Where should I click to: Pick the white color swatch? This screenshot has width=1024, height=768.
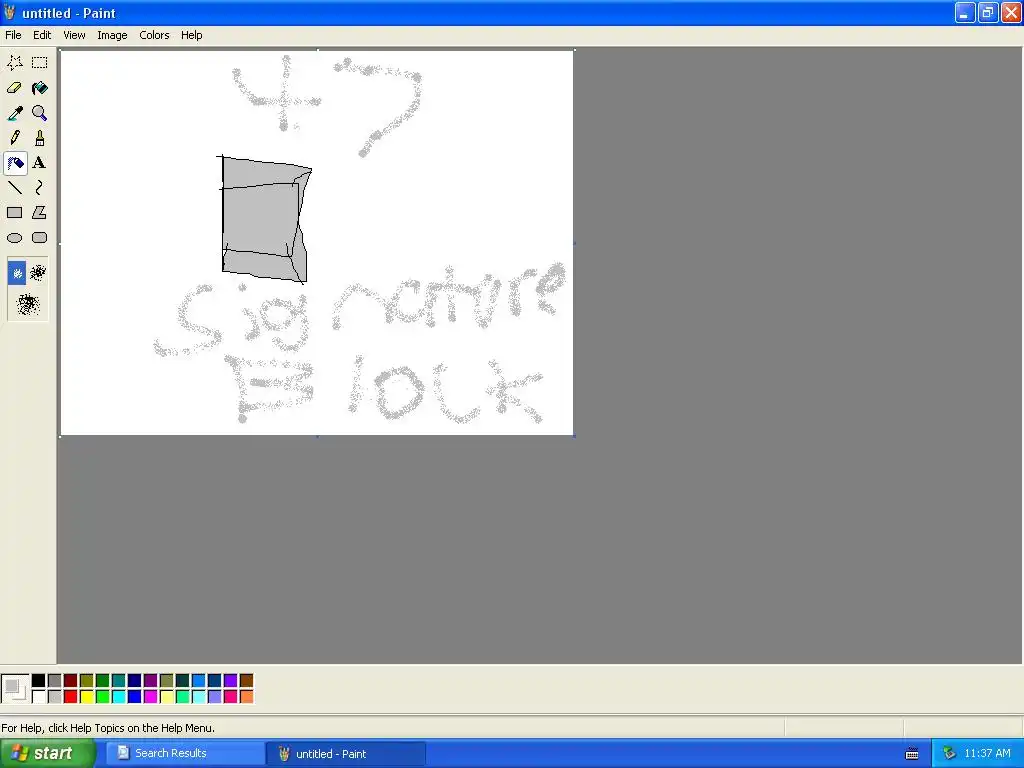coord(39,697)
